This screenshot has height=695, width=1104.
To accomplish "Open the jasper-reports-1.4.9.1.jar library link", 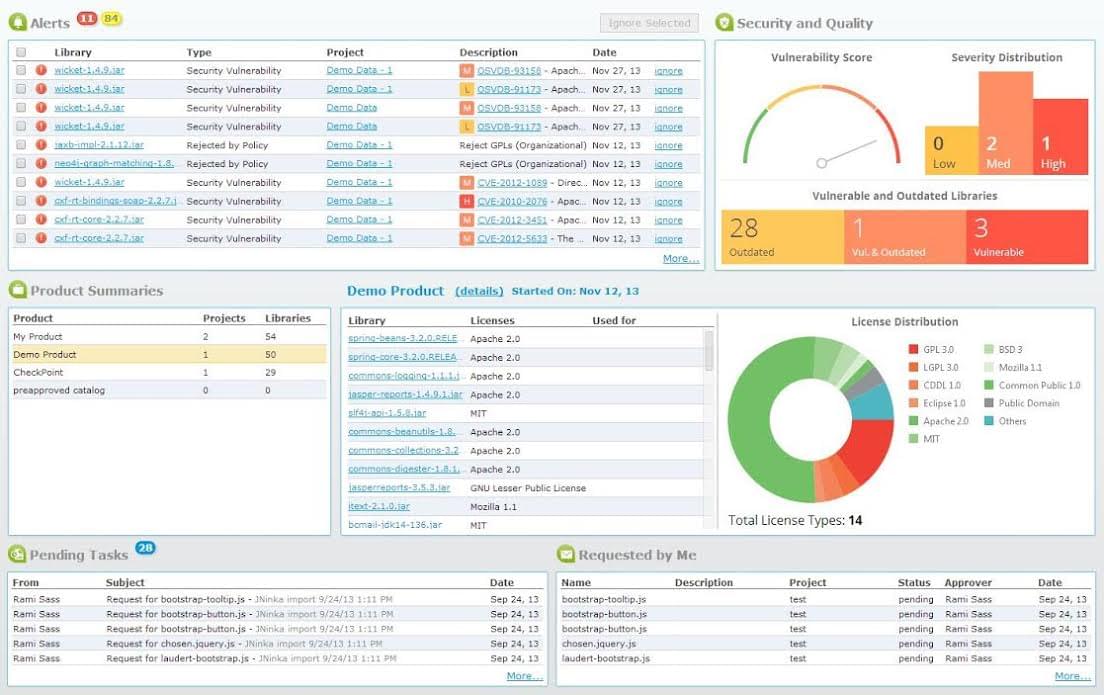I will (406, 395).
